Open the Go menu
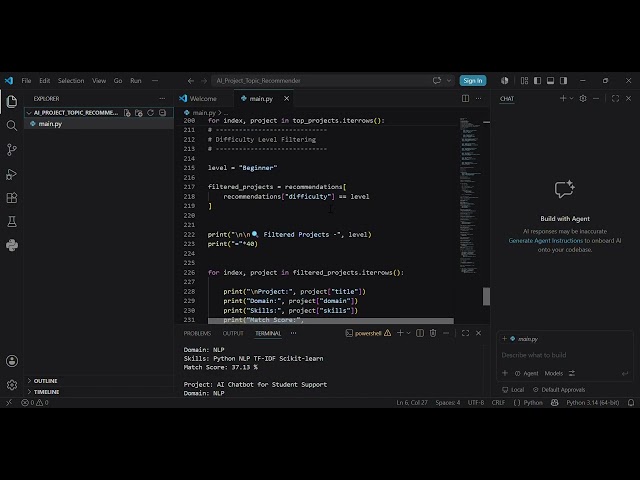This screenshot has width=640, height=480. pyautogui.click(x=118, y=80)
